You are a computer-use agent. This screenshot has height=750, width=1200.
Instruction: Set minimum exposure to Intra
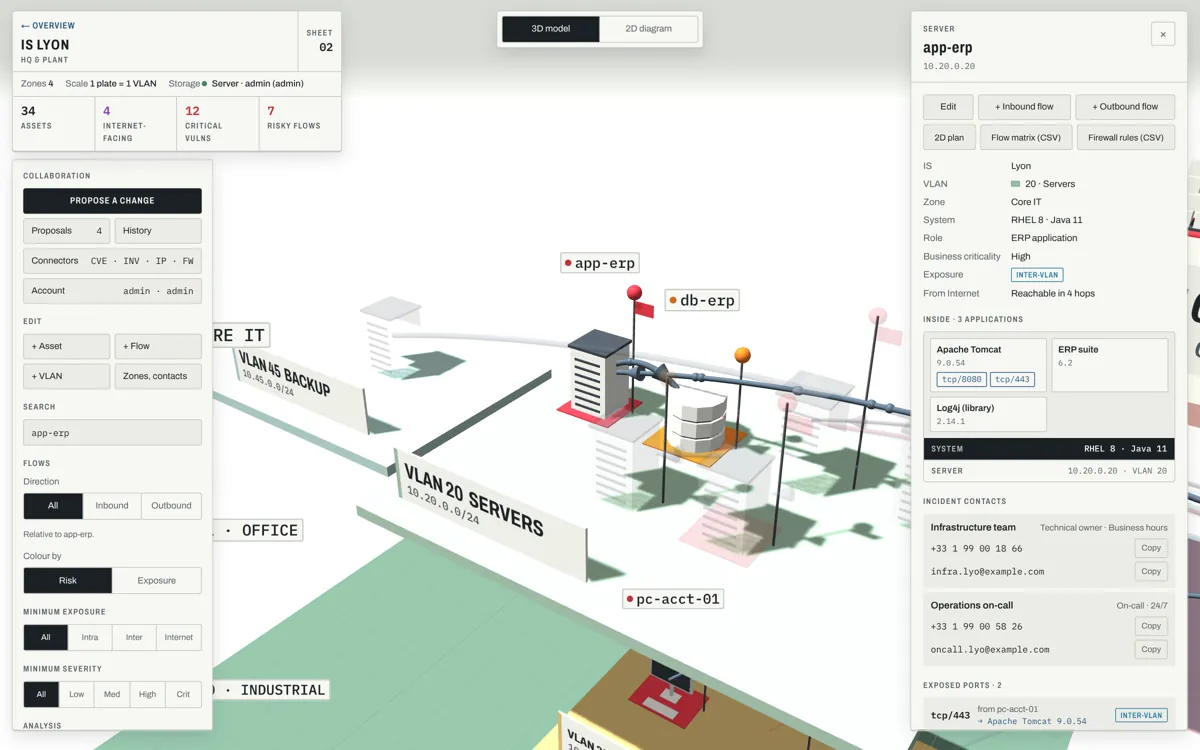(x=90, y=637)
